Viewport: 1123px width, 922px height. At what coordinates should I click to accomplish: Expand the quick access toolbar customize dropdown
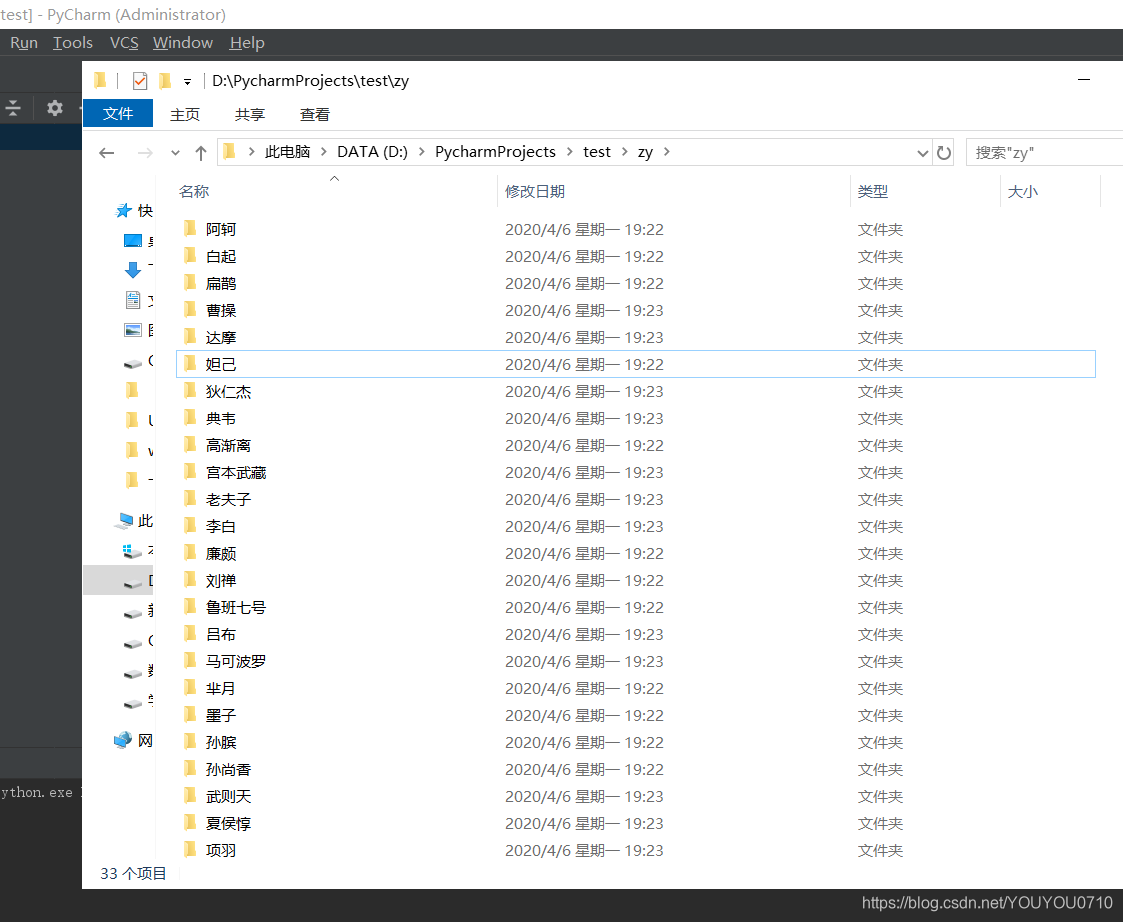pos(186,80)
